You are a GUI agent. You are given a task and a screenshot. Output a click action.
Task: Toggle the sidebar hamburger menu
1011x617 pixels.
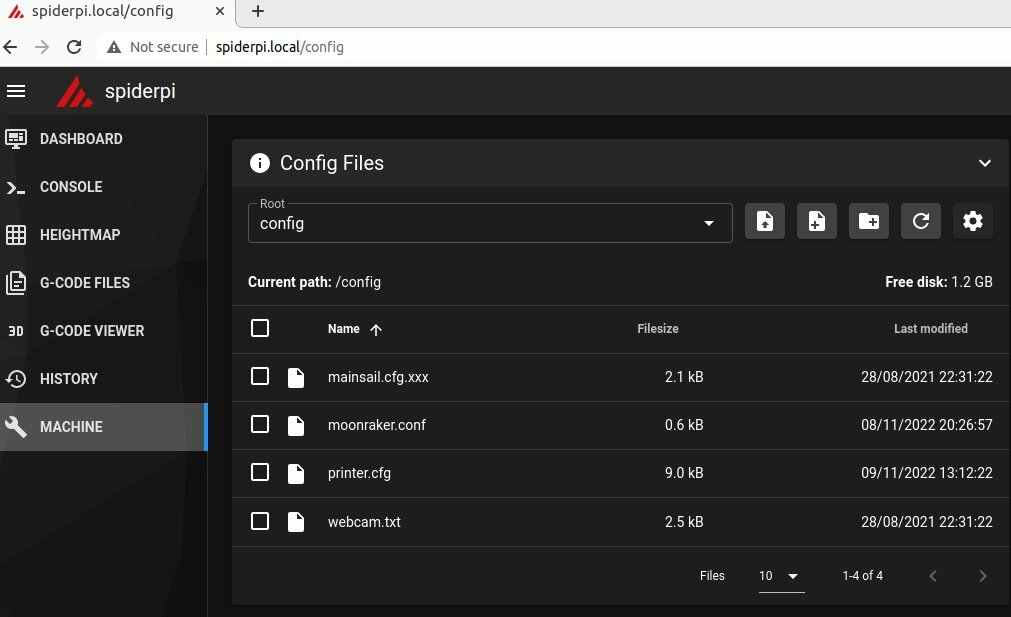point(16,92)
